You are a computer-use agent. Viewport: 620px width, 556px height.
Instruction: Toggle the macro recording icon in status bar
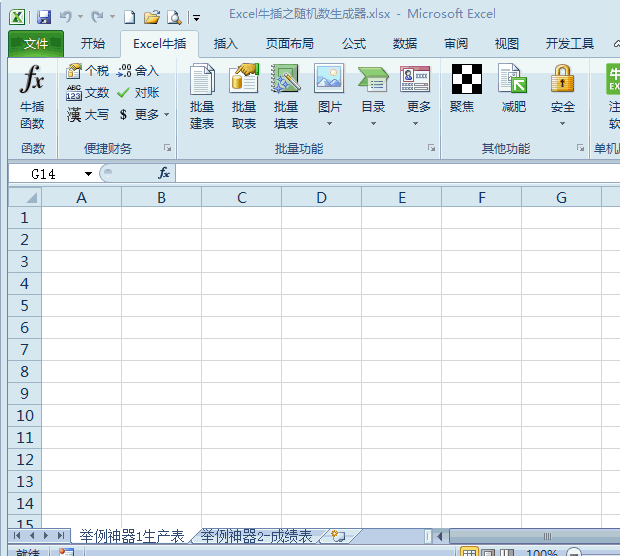pyautogui.click(x=66, y=552)
